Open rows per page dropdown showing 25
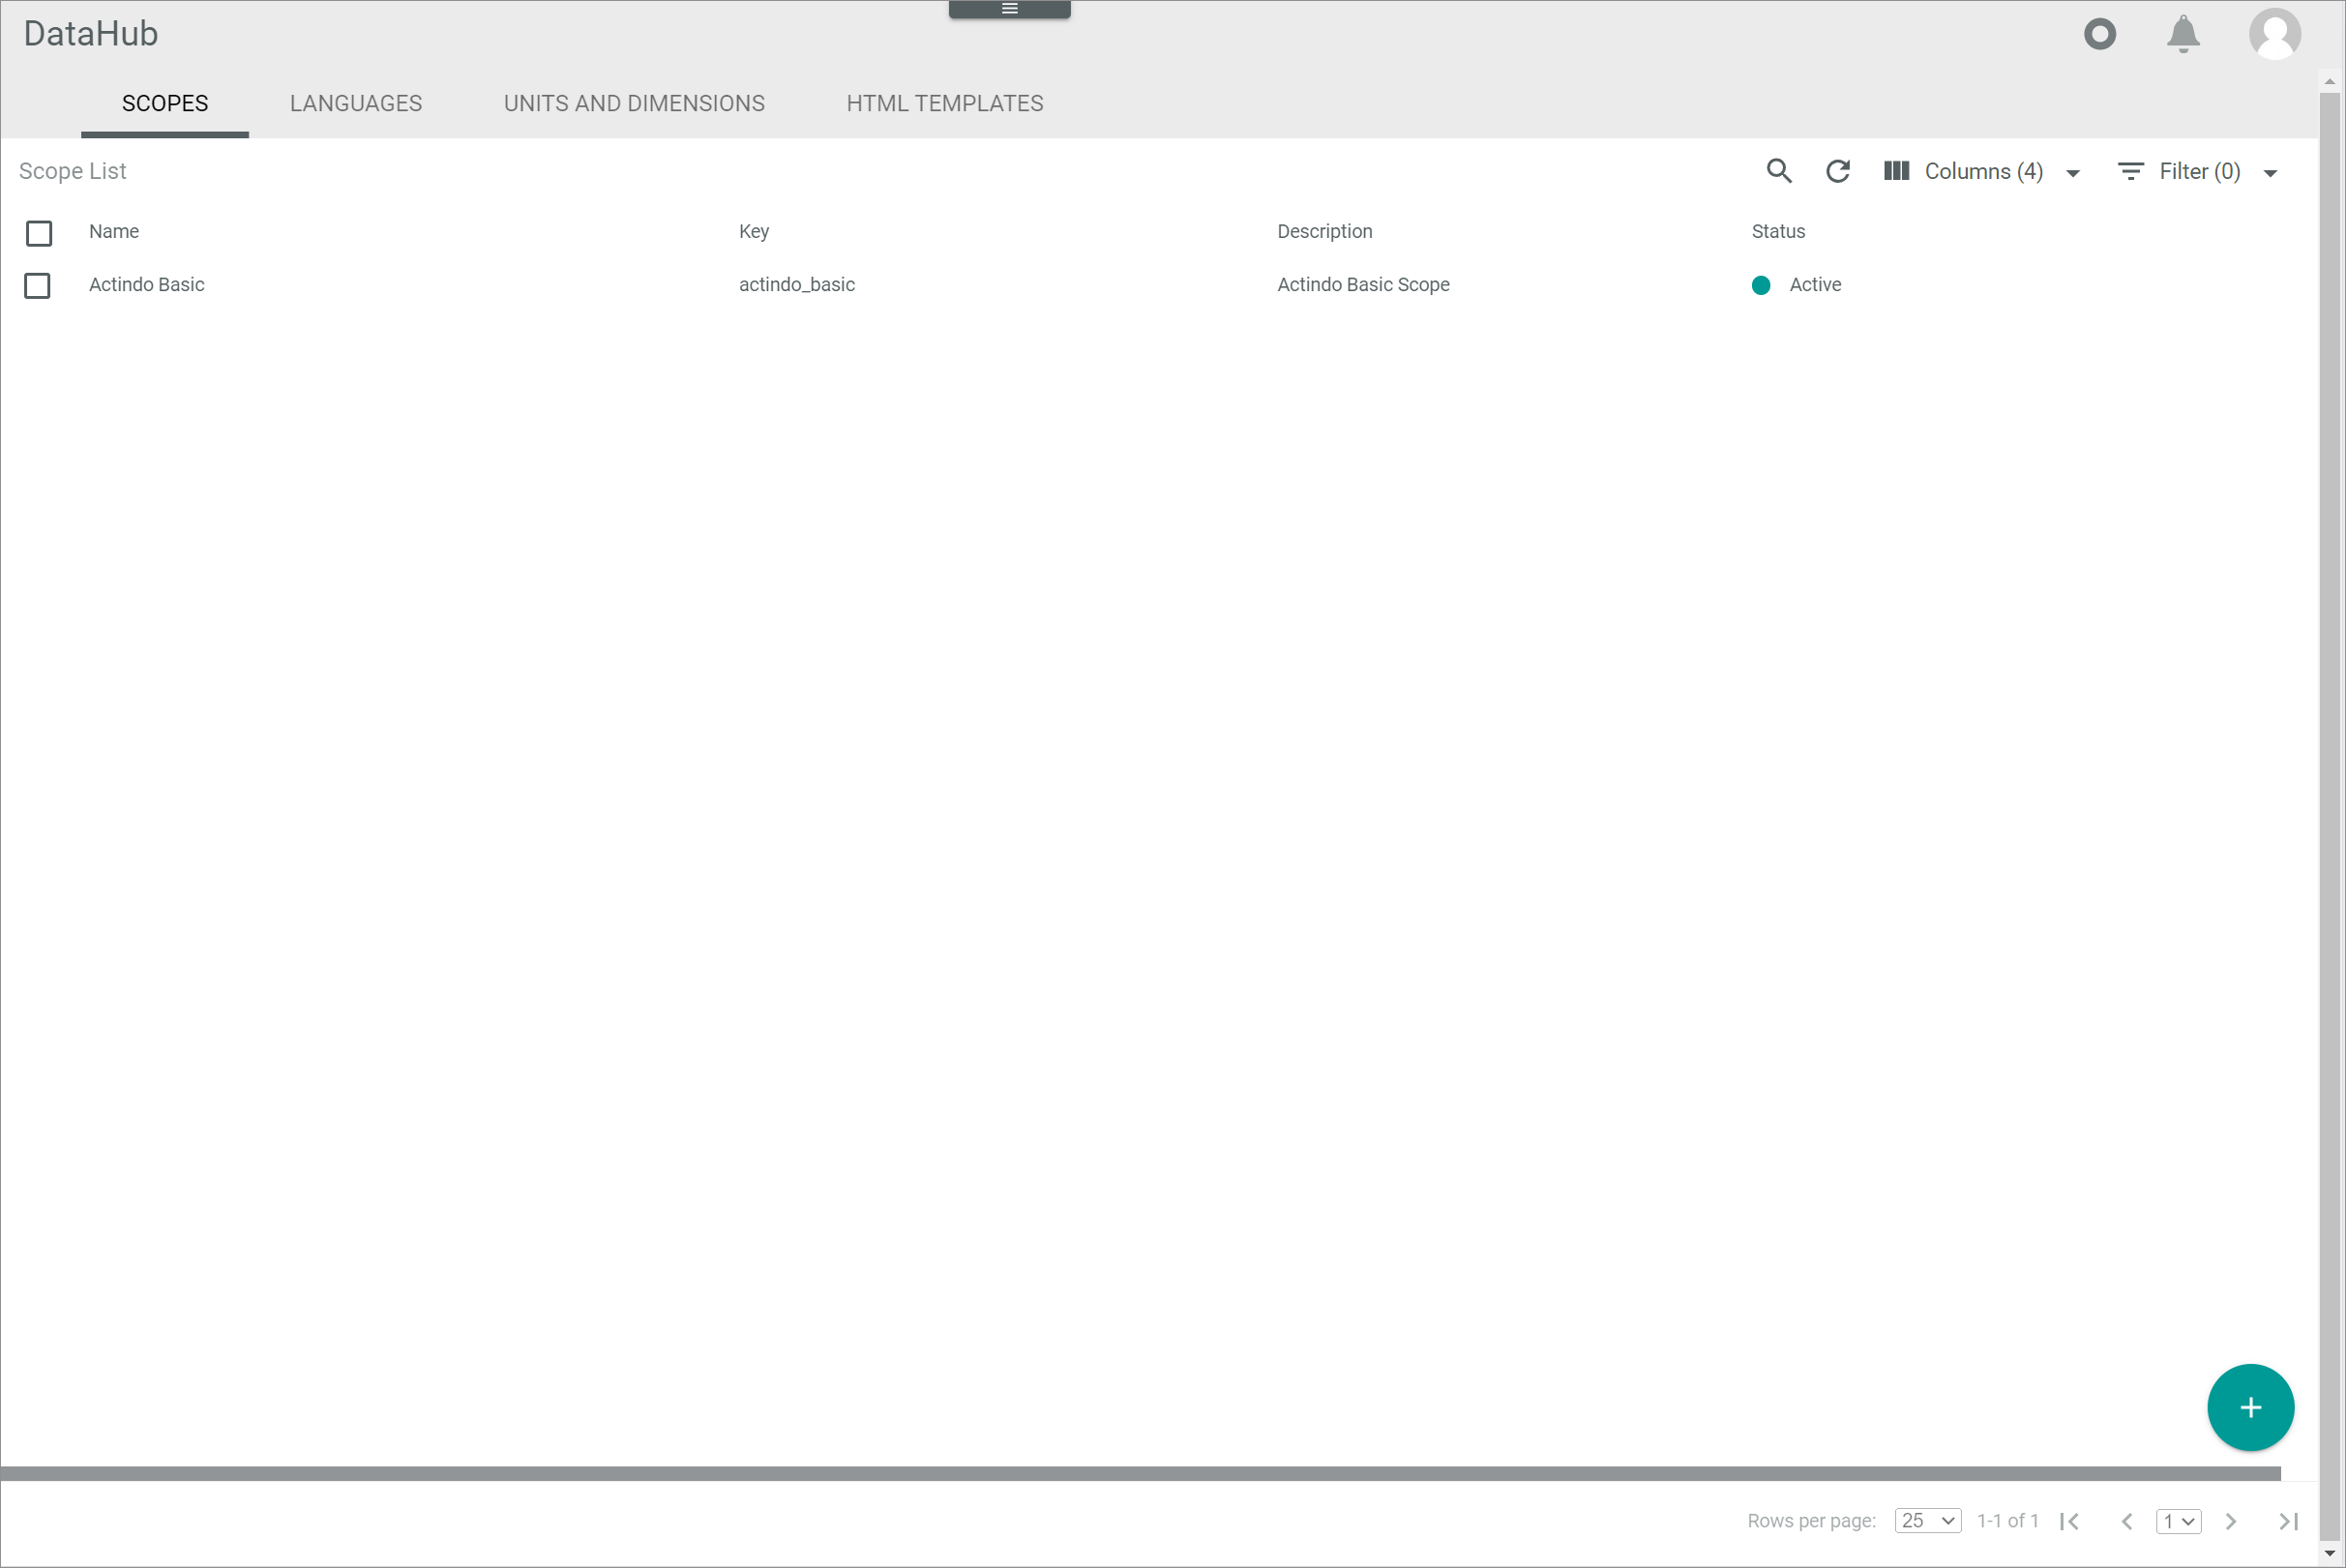This screenshot has height=1568, width=2346. coord(1928,1520)
